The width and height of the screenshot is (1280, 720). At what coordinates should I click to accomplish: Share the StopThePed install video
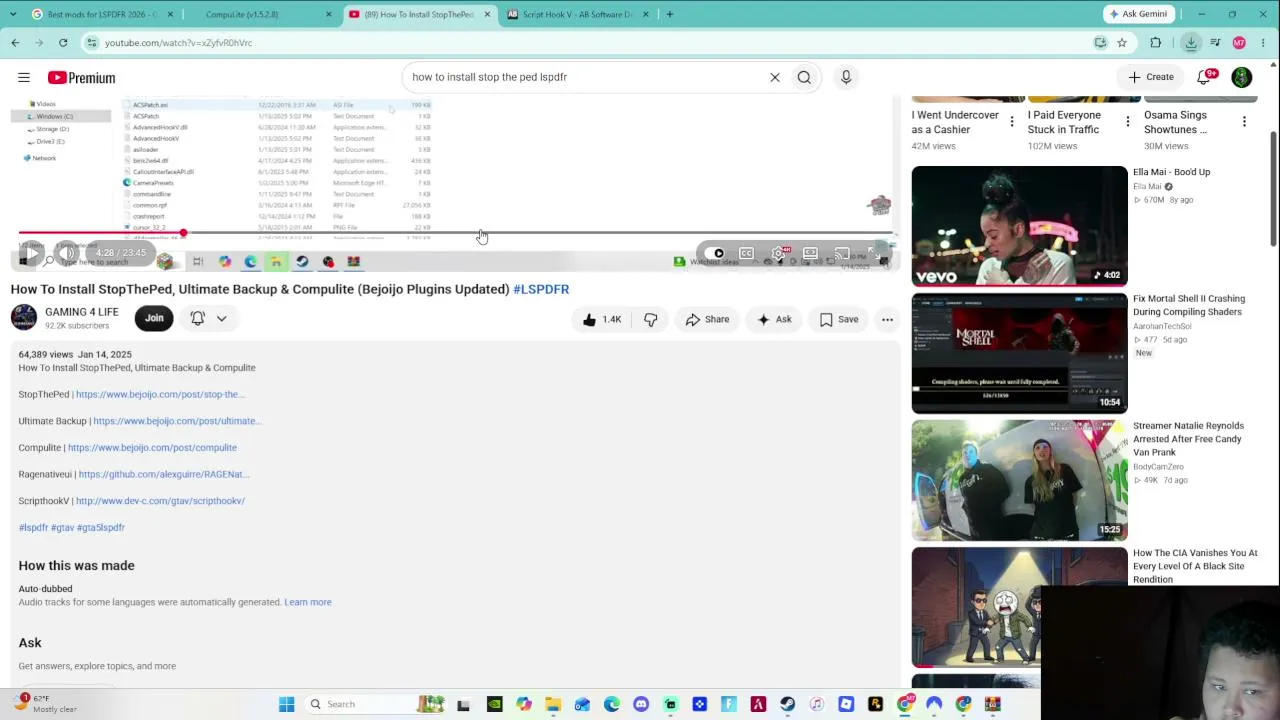[x=708, y=319]
